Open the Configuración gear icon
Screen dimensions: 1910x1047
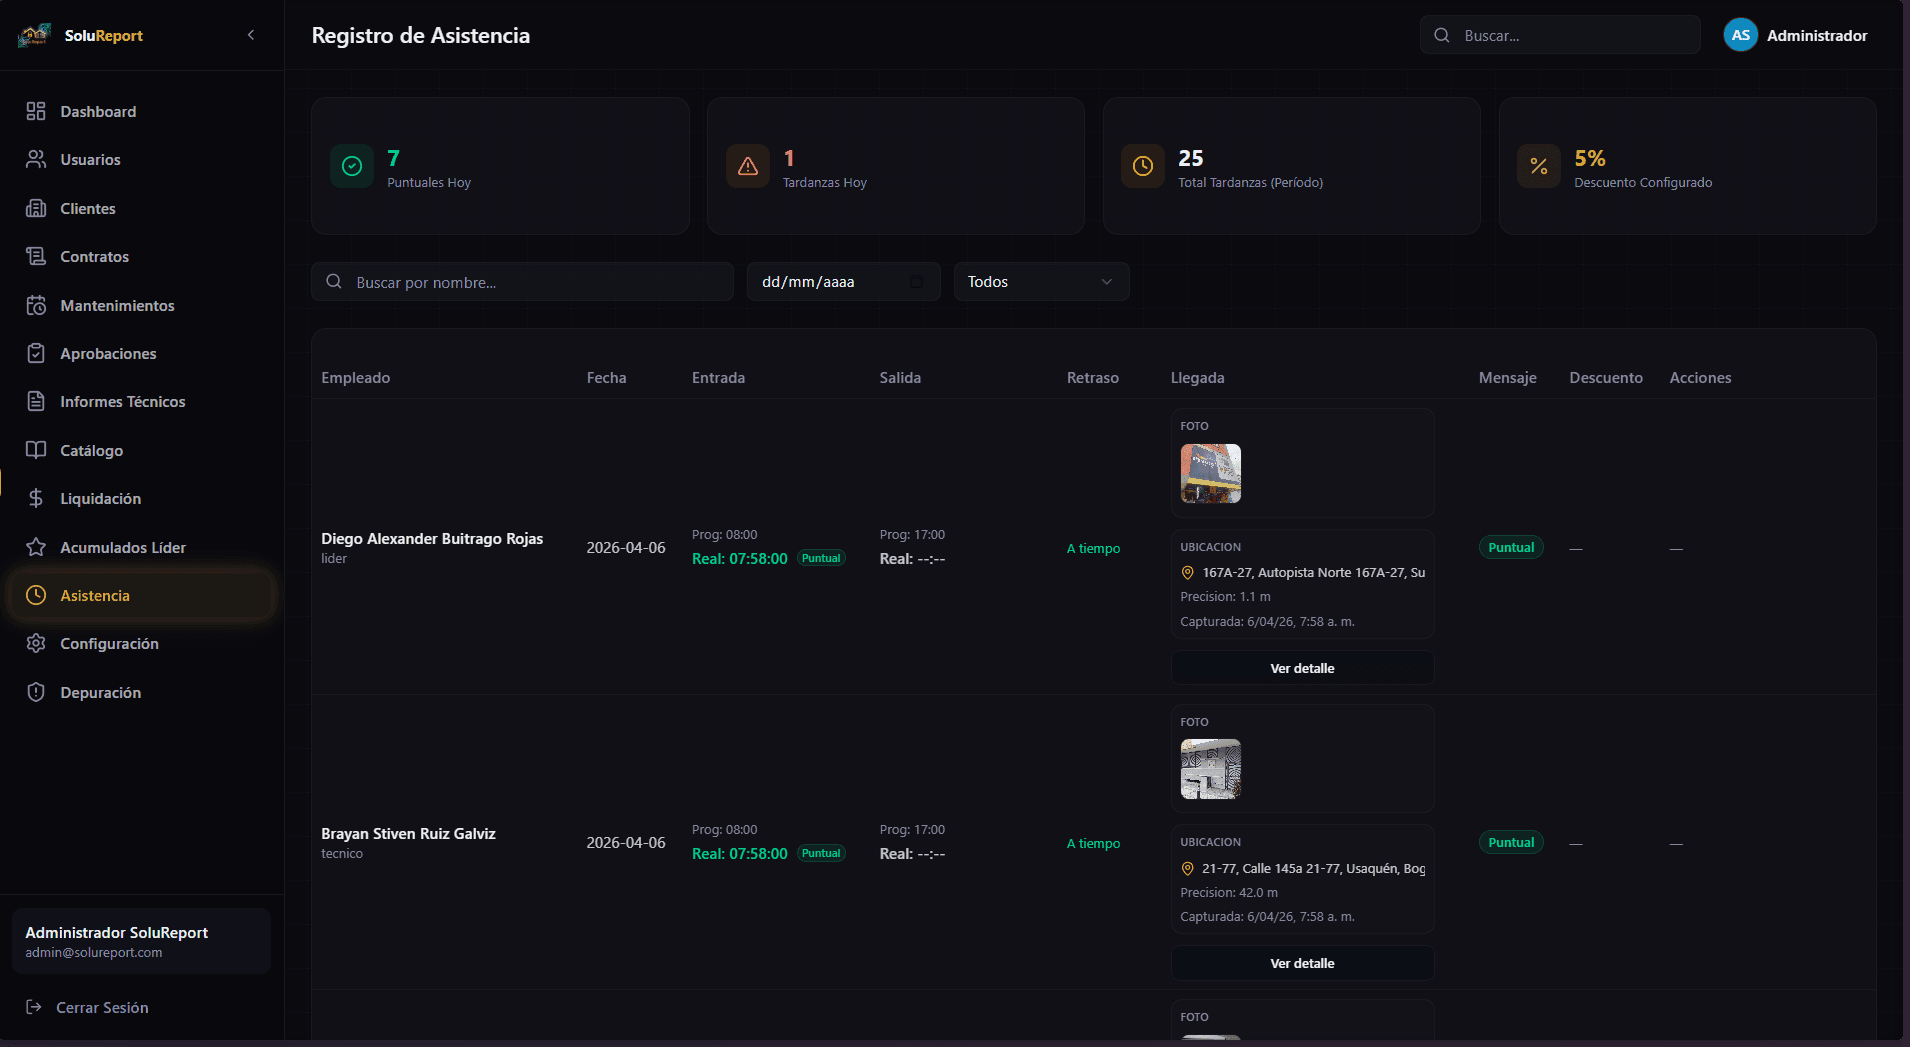click(x=36, y=643)
